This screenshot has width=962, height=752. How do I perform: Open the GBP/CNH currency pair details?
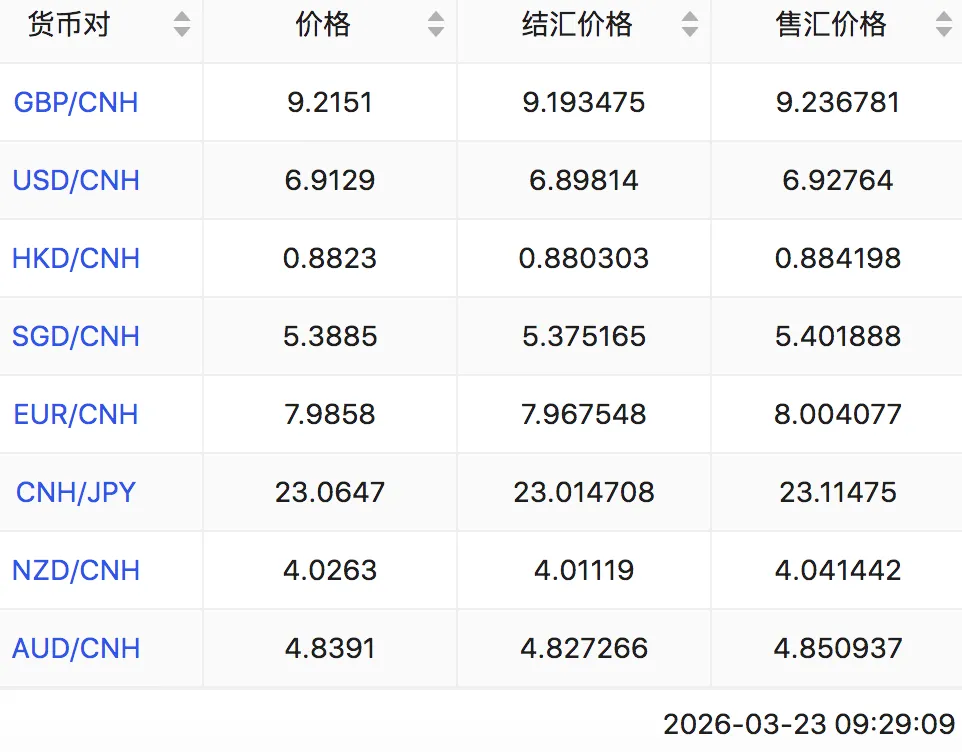pos(76,102)
